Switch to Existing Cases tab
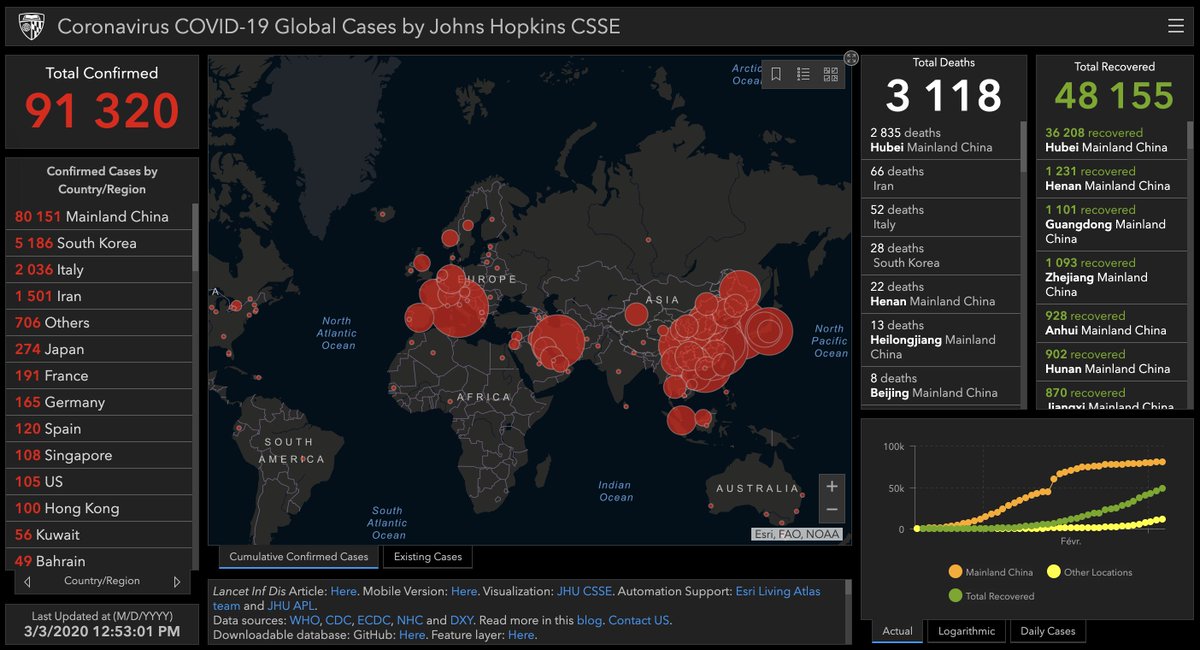 click(x=427, y=557)
